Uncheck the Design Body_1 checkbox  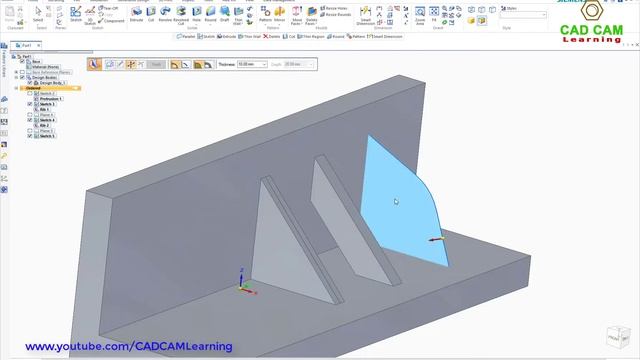pyautogui.click(x=30, y=82)
